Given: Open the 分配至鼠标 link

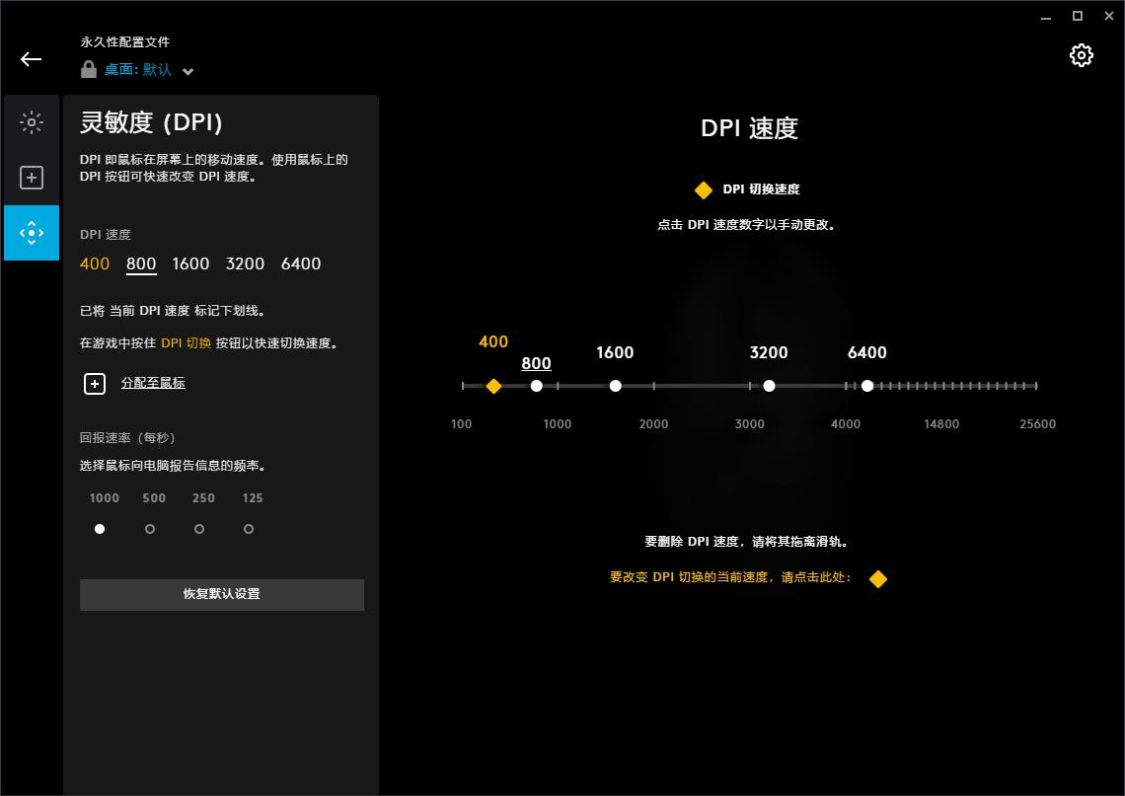Looking at the screenshot, I should (153, 383).
